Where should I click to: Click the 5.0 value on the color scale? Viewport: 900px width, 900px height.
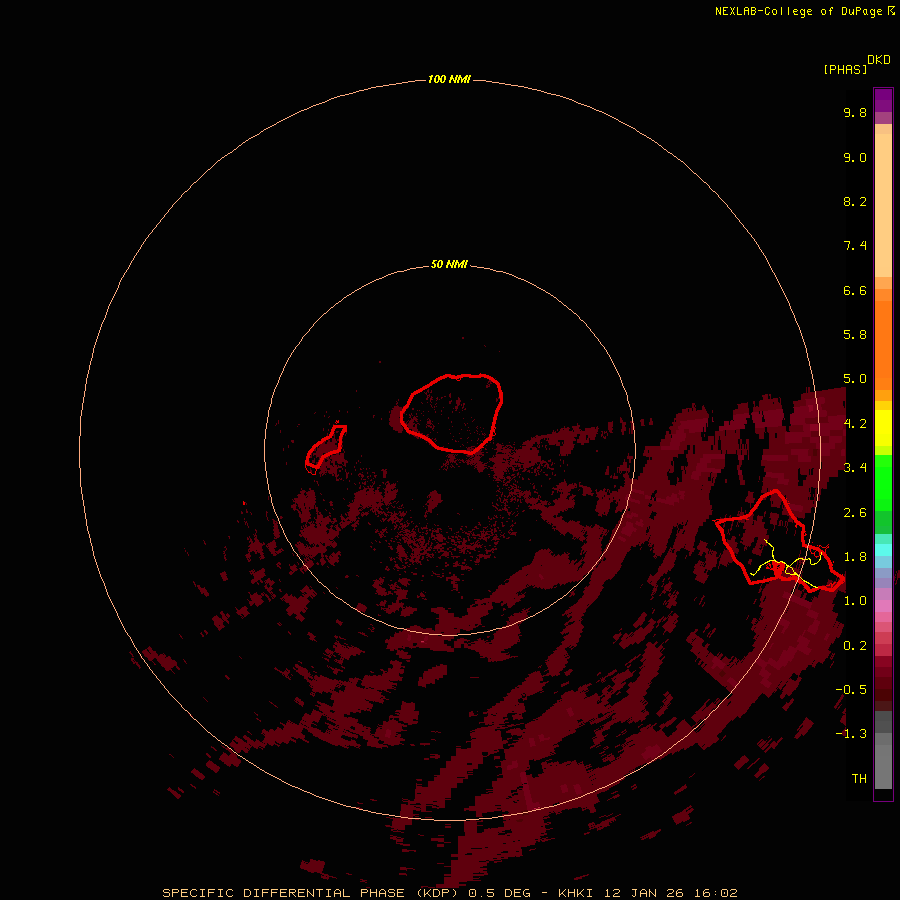(x=855, y=379)
